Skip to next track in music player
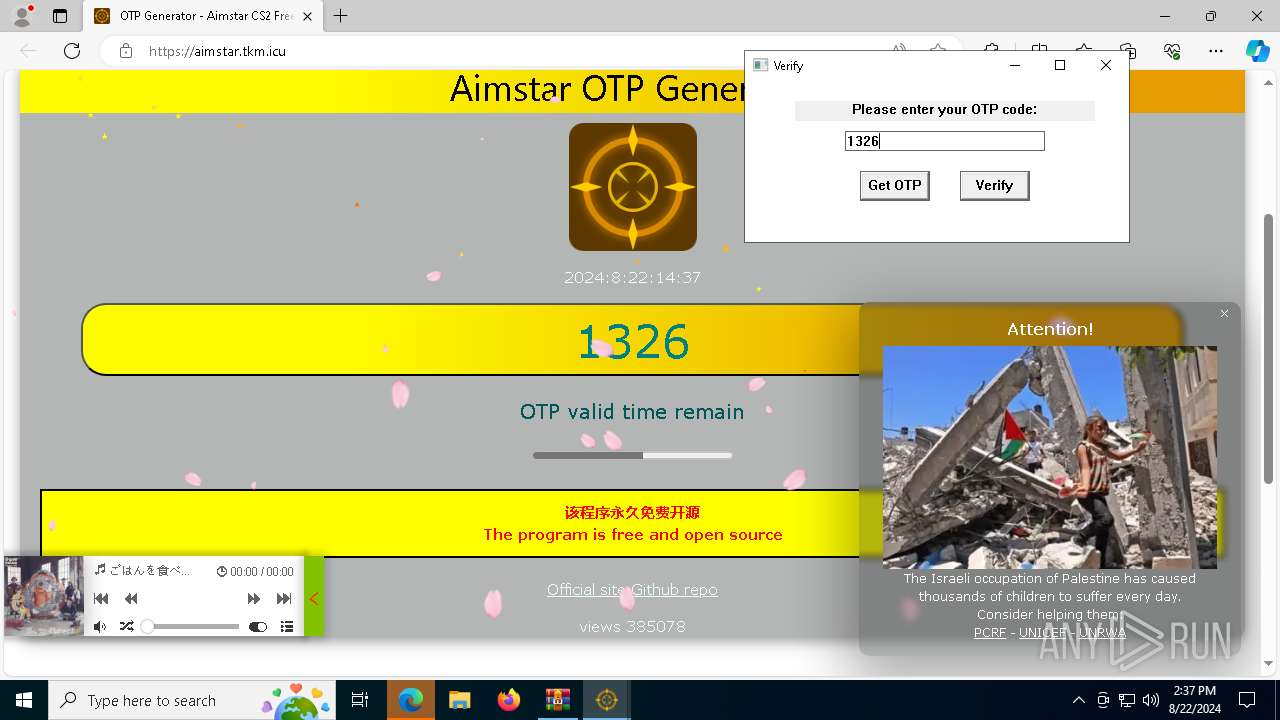The image size is (1280, 720). (x=284, y=598)
